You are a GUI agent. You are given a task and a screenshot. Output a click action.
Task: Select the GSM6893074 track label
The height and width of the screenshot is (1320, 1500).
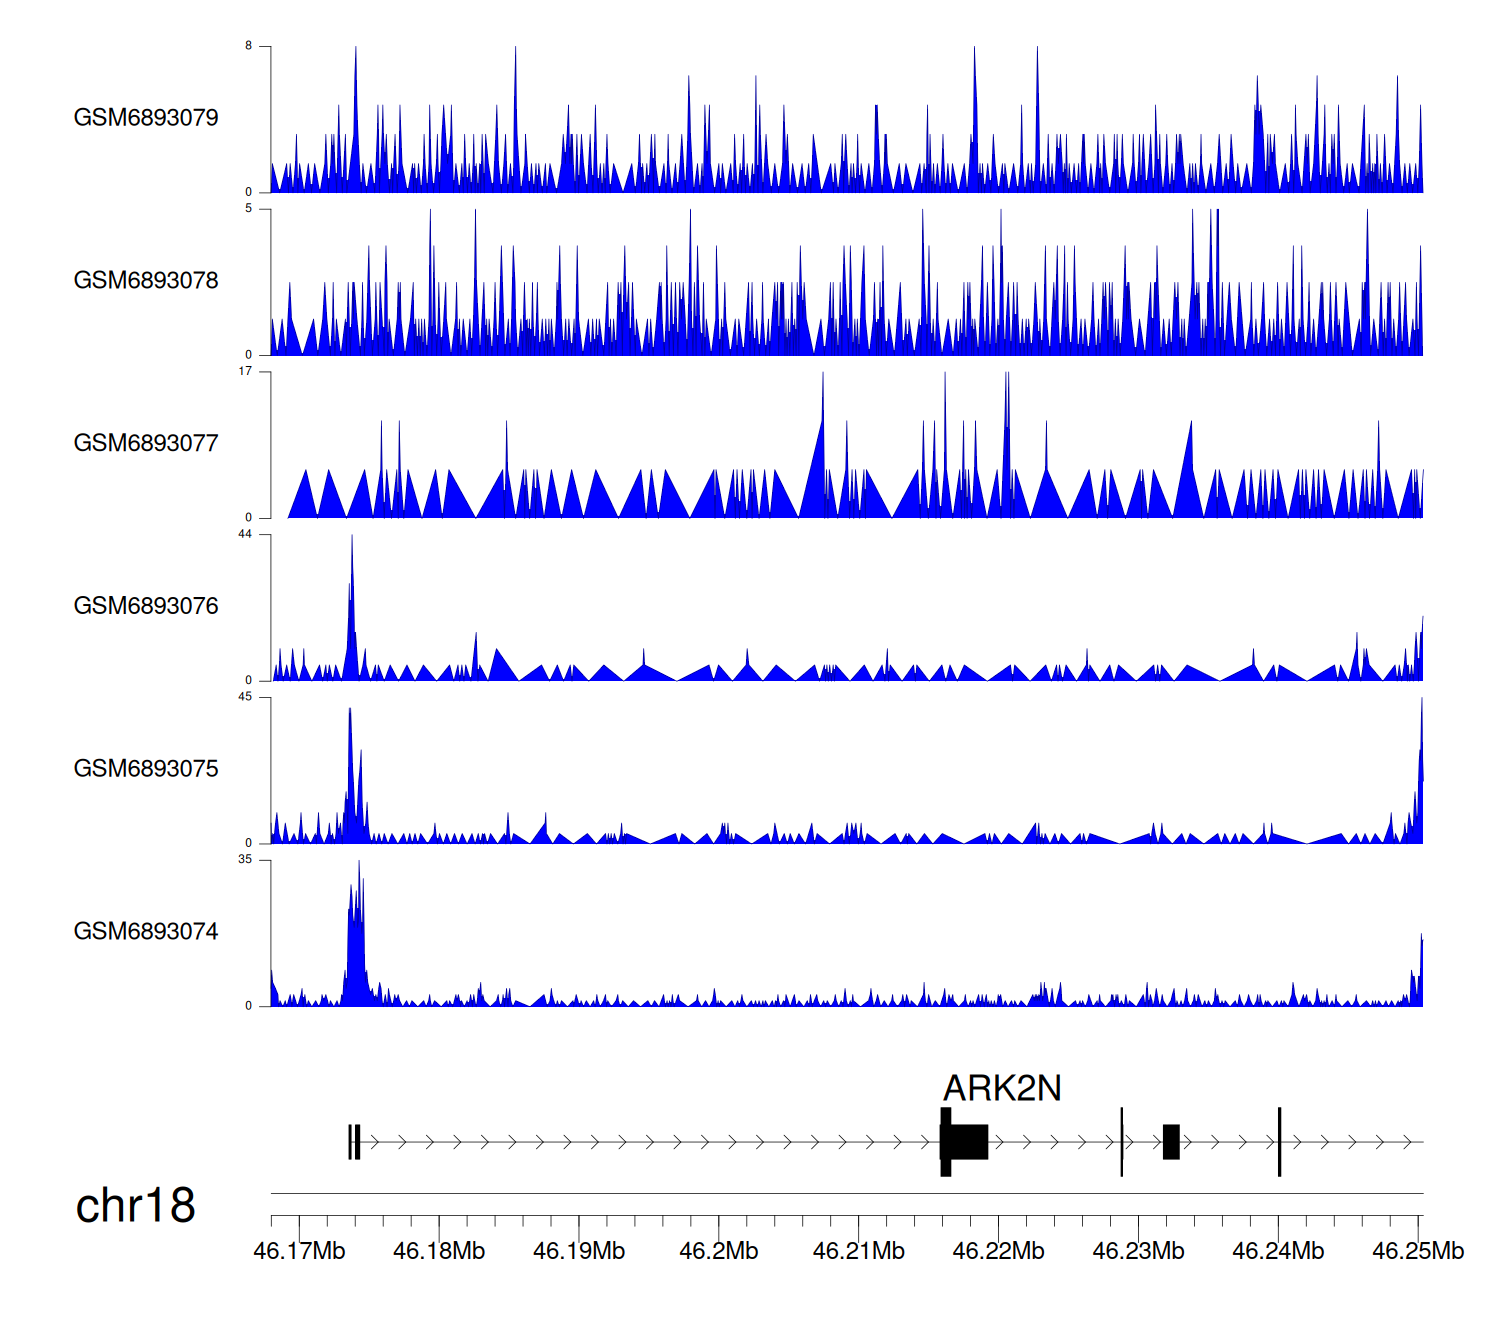(x=146, y=932)
